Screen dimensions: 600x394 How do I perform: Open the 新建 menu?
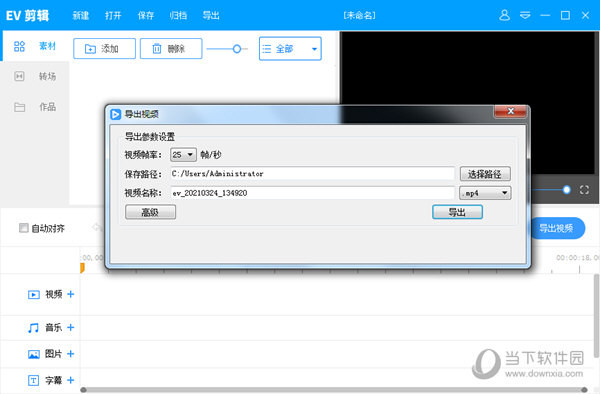click(81, 16)
